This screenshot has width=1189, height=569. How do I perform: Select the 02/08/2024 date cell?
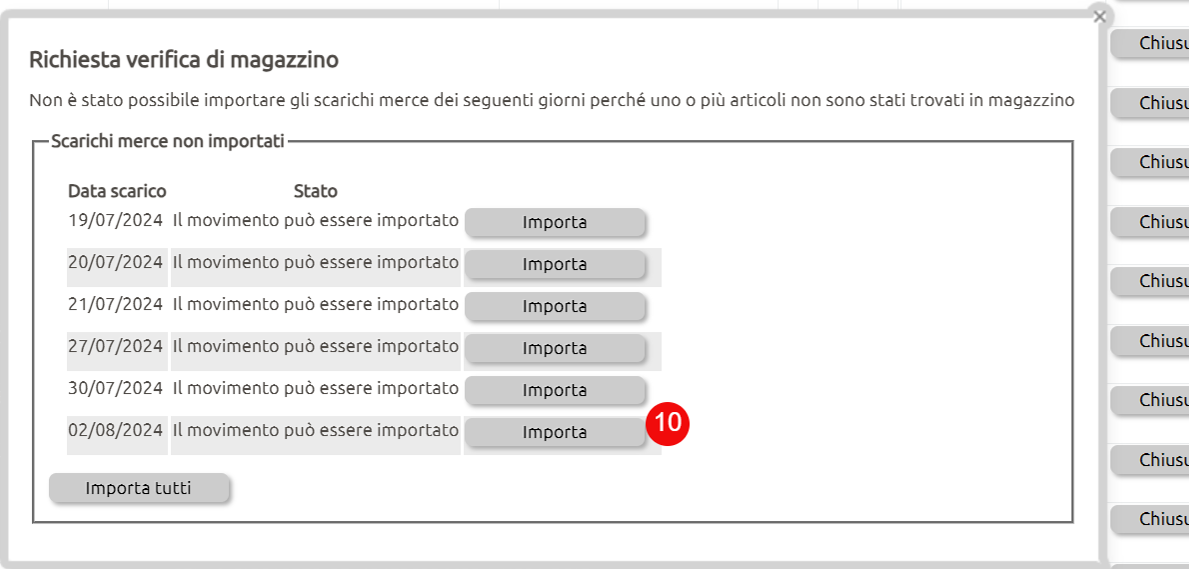coord(115,430)
